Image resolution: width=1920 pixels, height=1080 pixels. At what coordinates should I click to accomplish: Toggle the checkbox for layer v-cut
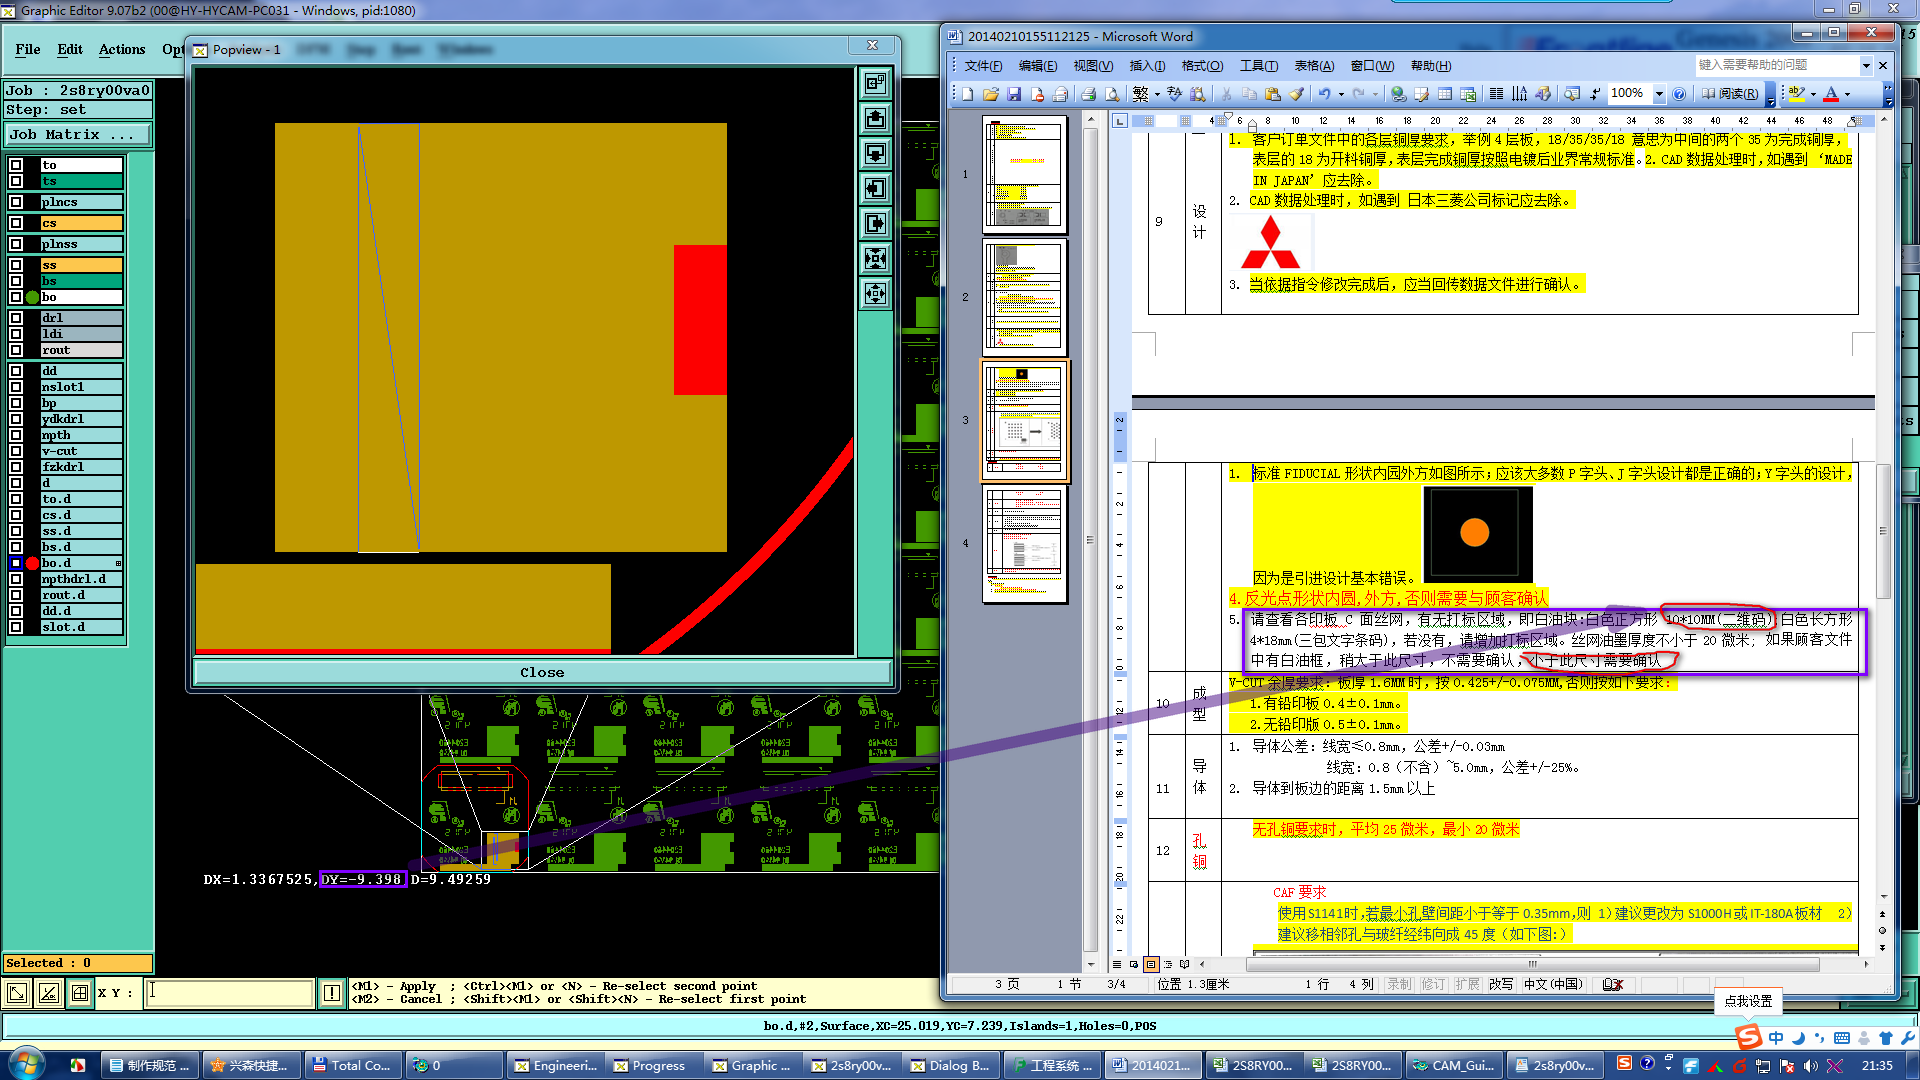tap(16, 451)
